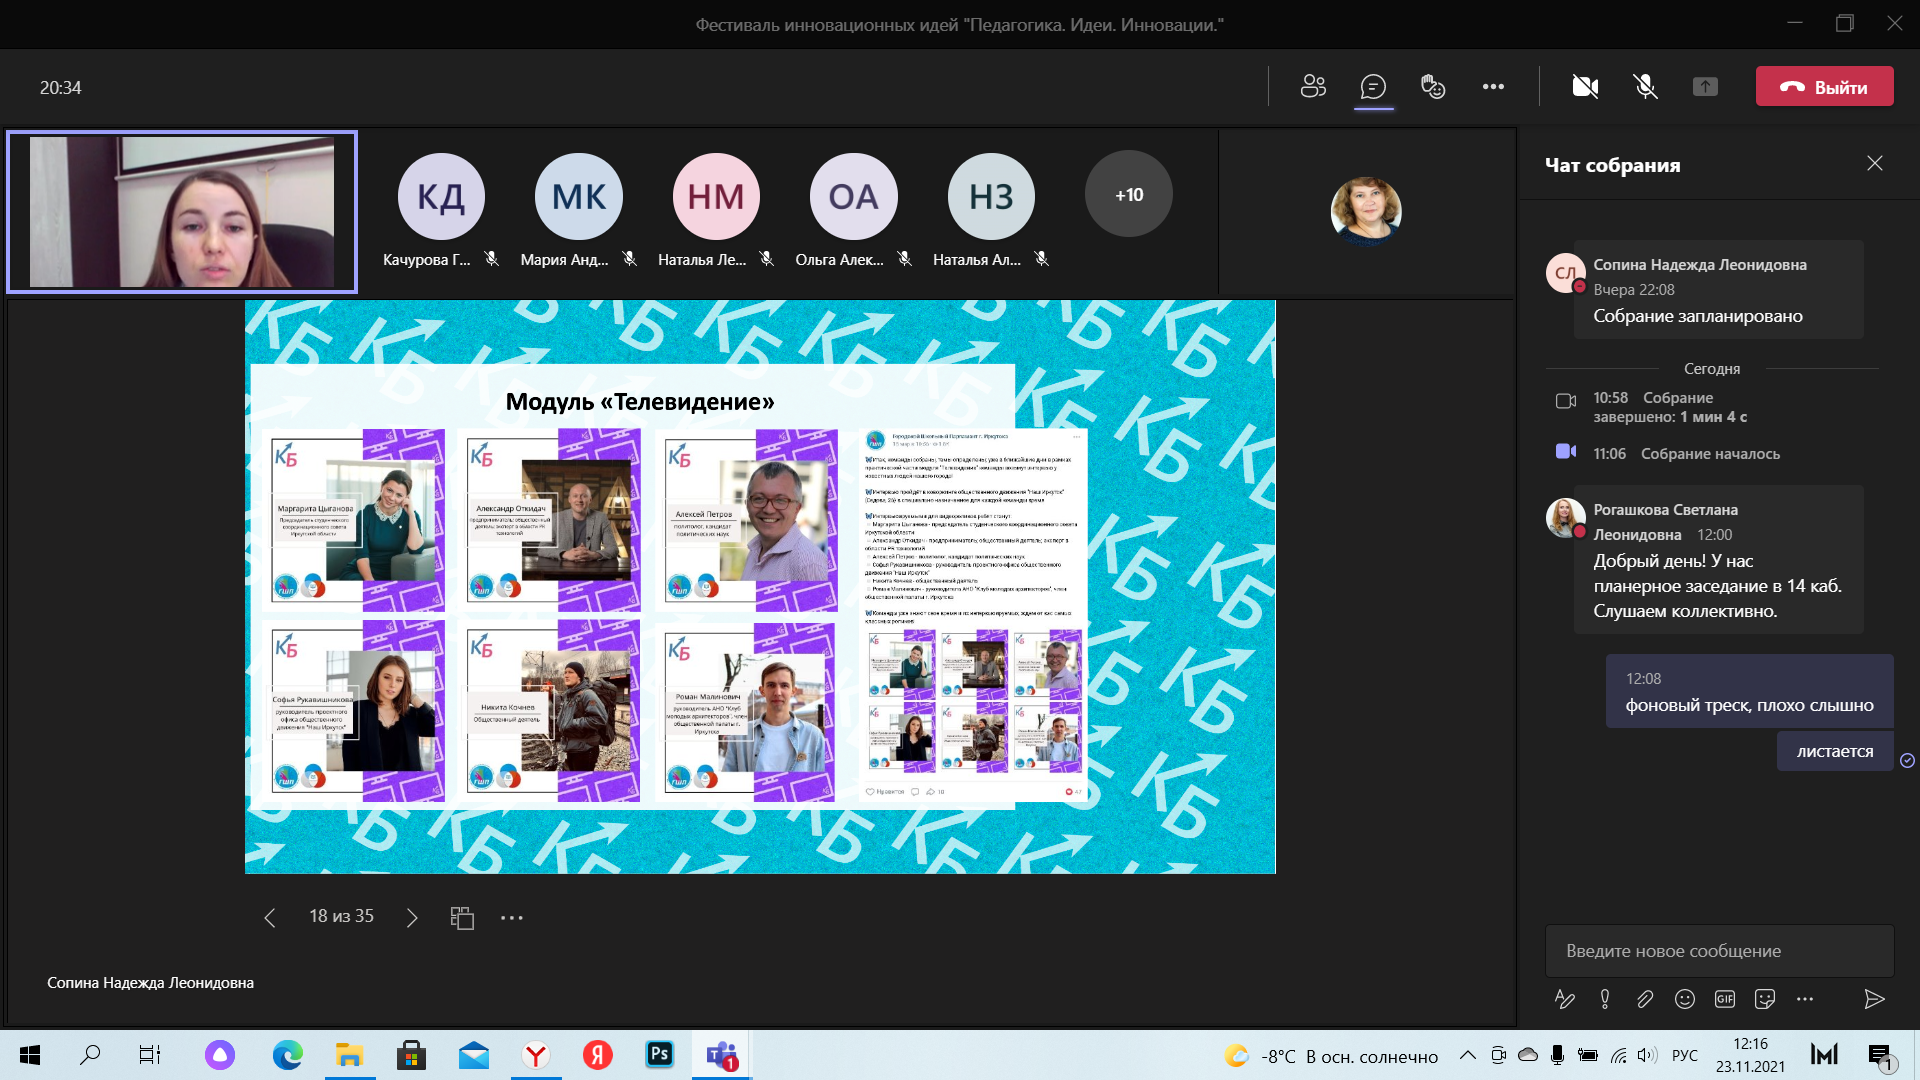
Task: Open the more actions ellipsis in meeting toolbar
Action: coord(1493,87)
